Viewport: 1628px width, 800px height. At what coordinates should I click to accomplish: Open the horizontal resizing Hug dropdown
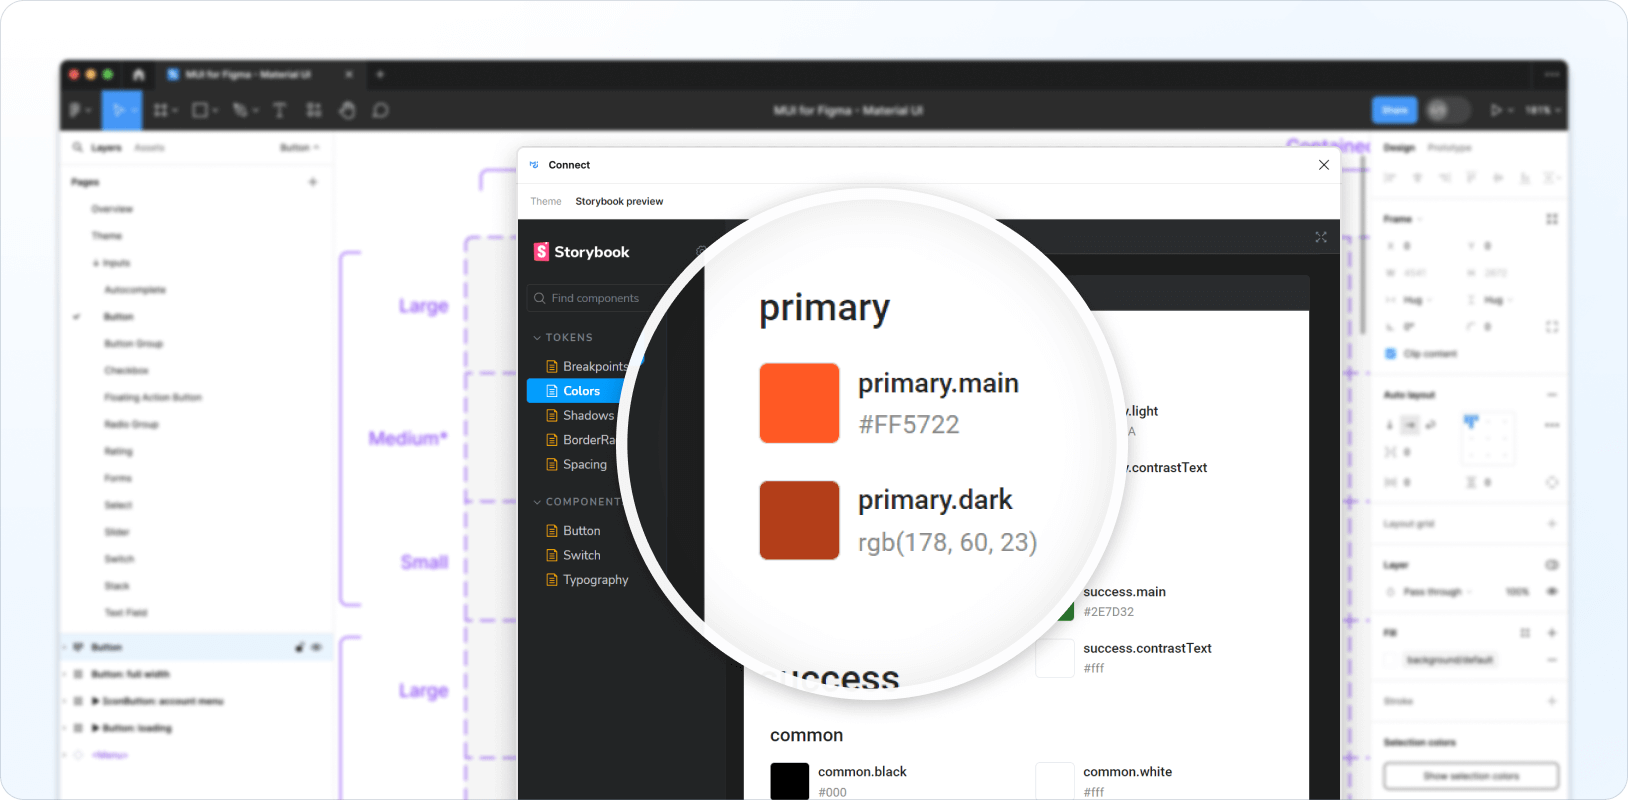tap(1416, 300)
